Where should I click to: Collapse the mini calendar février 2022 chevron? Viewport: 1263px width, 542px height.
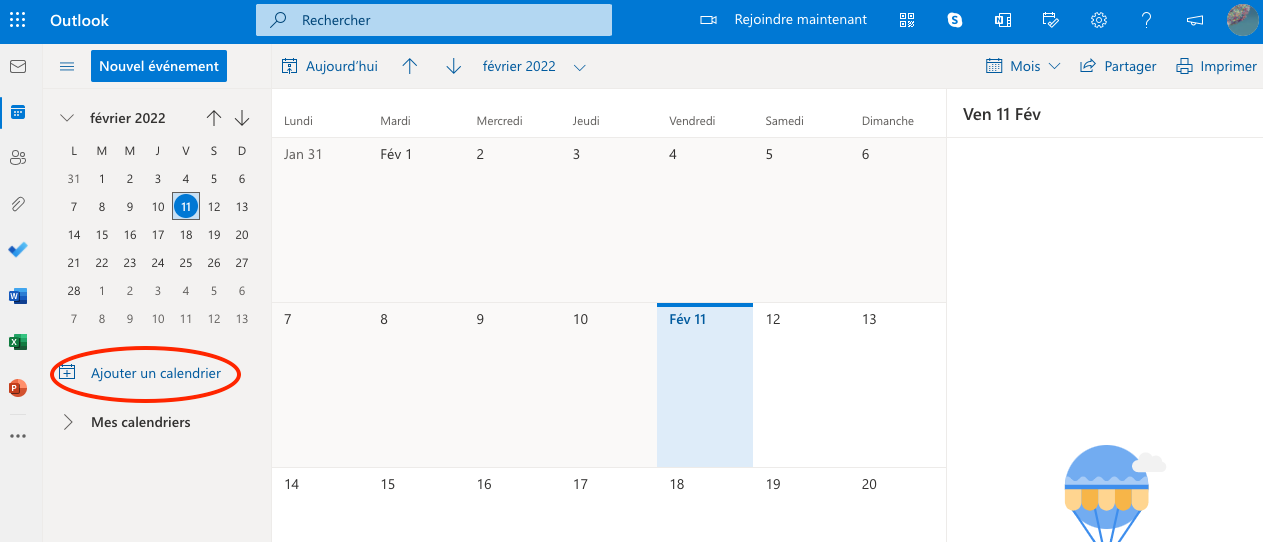(67, 118)
